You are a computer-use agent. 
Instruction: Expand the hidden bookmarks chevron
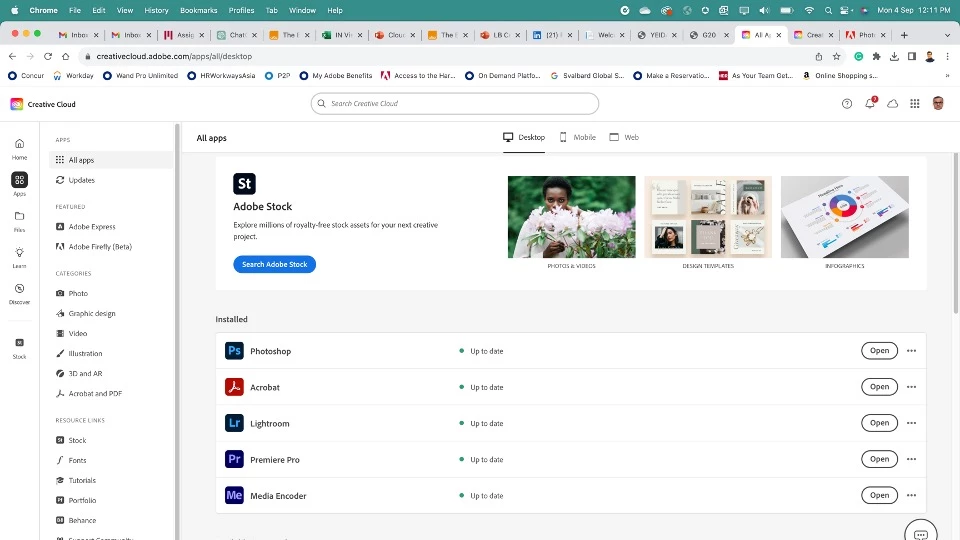pyautogui.click(x=947, y=76)
